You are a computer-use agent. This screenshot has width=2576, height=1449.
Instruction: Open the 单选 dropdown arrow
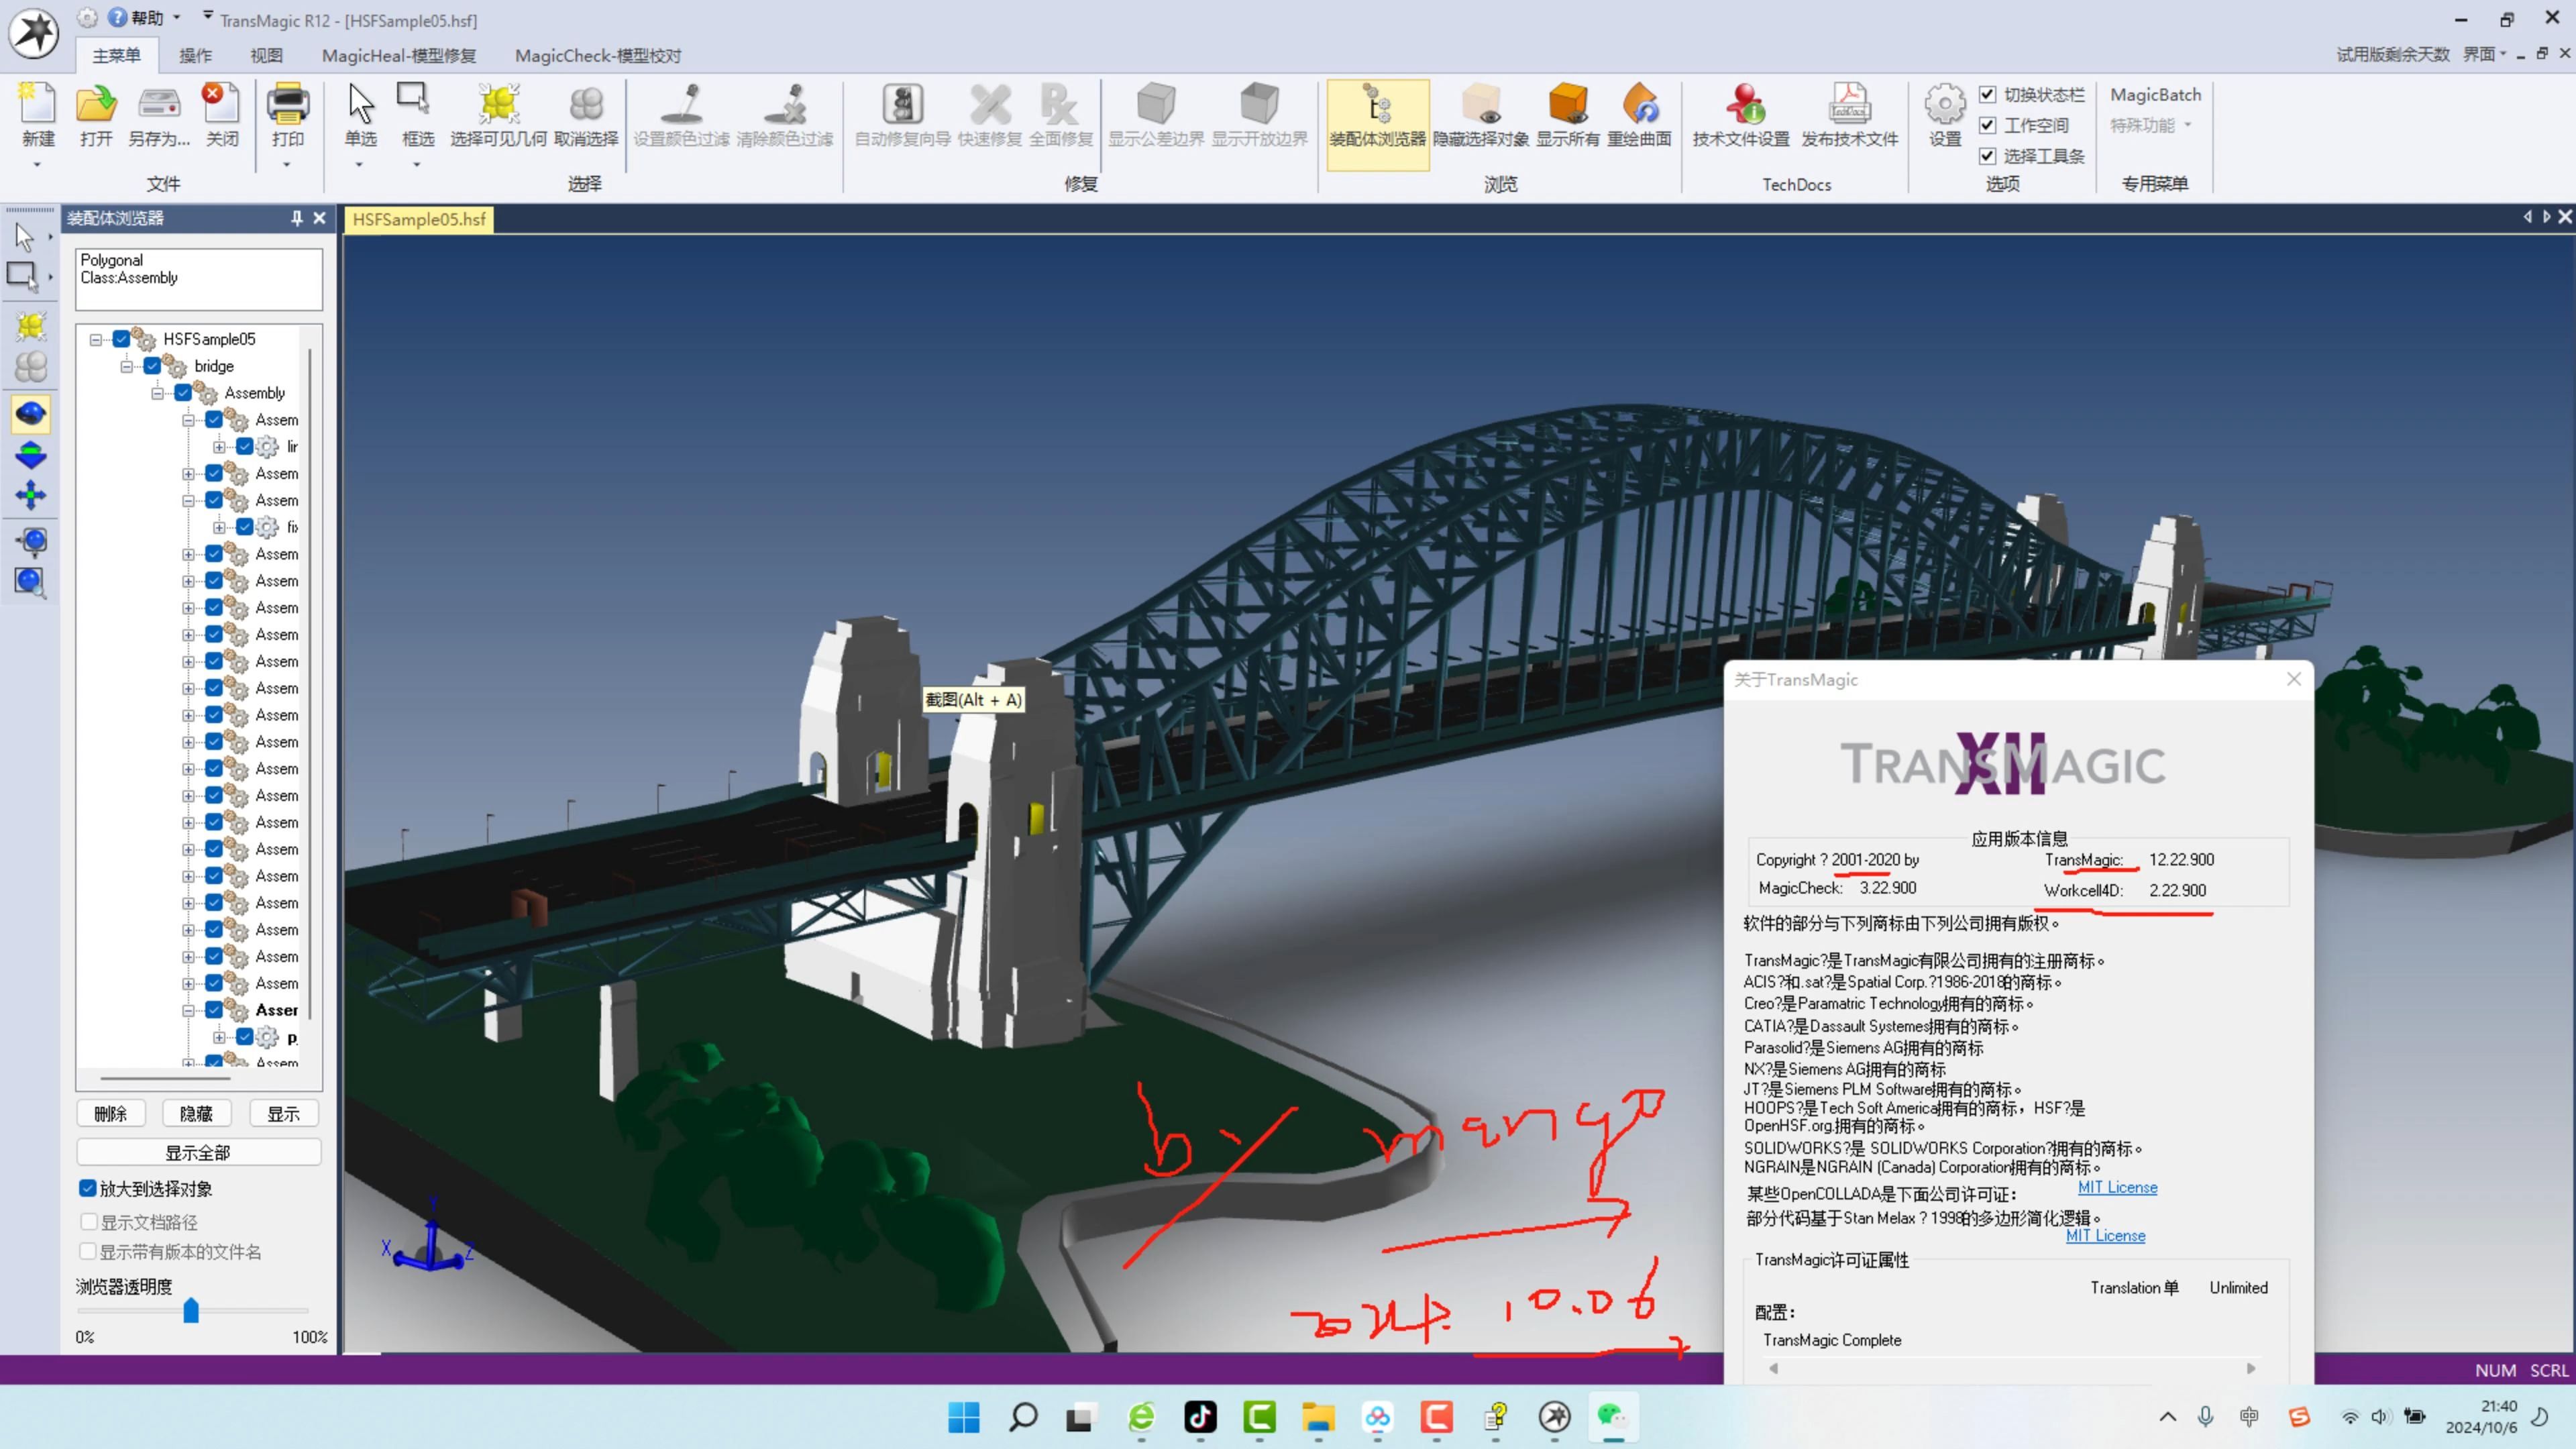click(359, 164)
